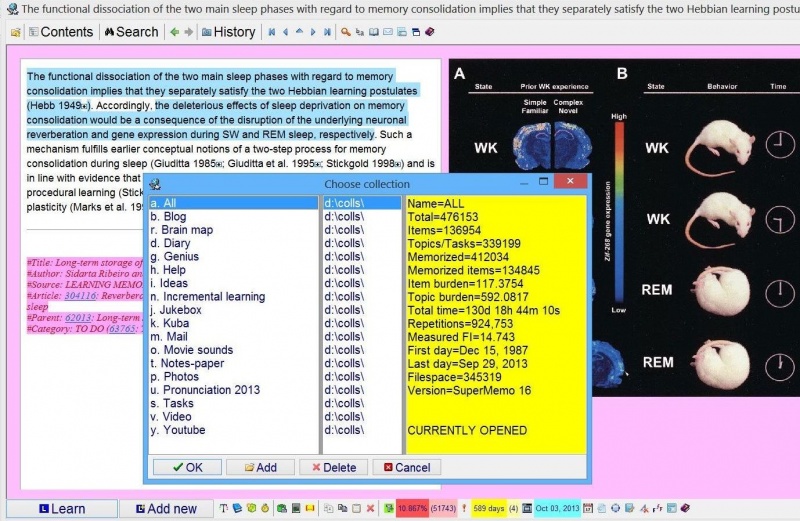
Task: Go to last element with navigation arrow
Action: click(327, 32)
